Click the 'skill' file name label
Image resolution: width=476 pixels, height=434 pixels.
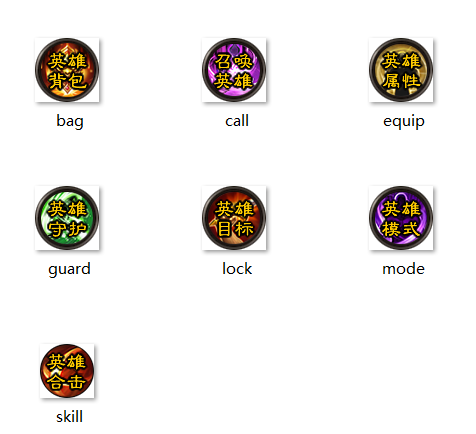pos(69,417)
